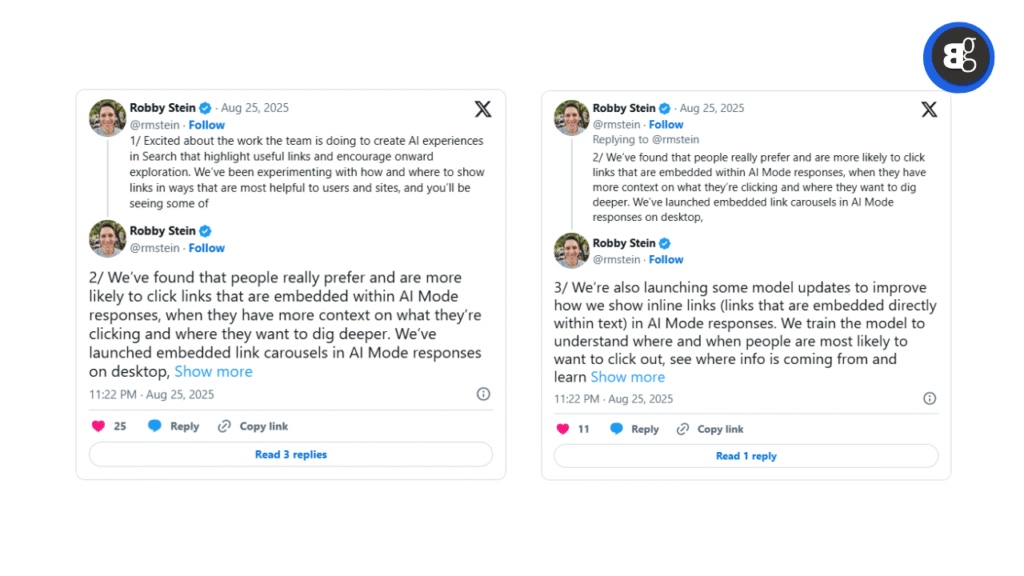Expand the right tweet with Show more
Image resolution: width=1024 pixels, height=576 pixels.
coord(627,377)
